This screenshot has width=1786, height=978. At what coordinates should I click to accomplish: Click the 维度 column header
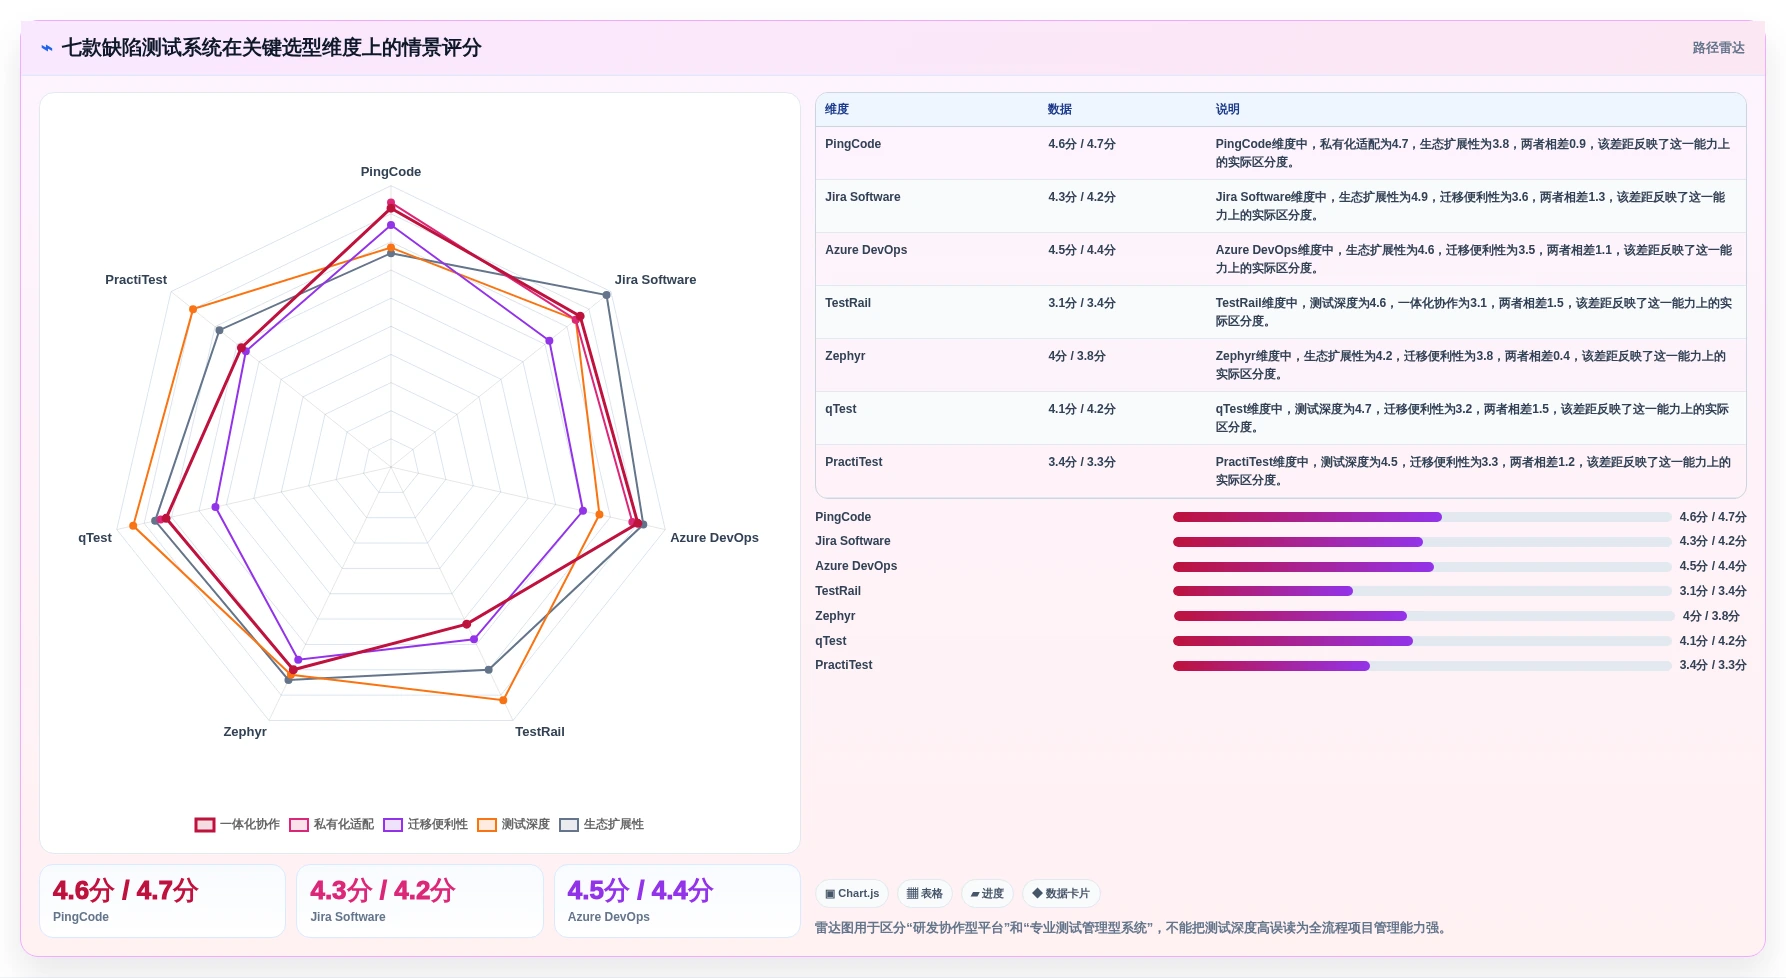click(x=837, y=109)
